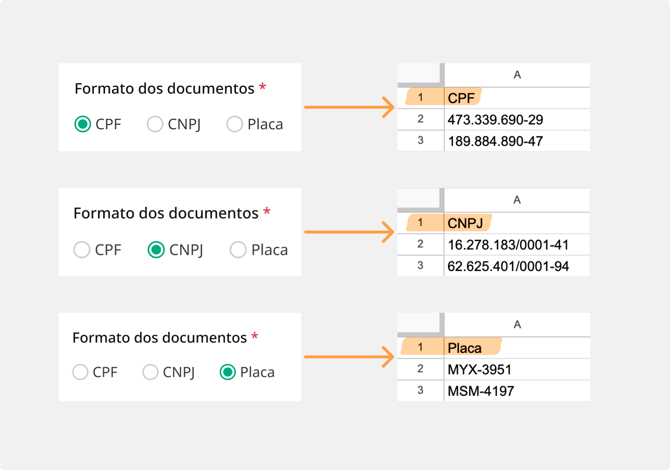Select CNPJ radio in the first form

coord(155,124)
